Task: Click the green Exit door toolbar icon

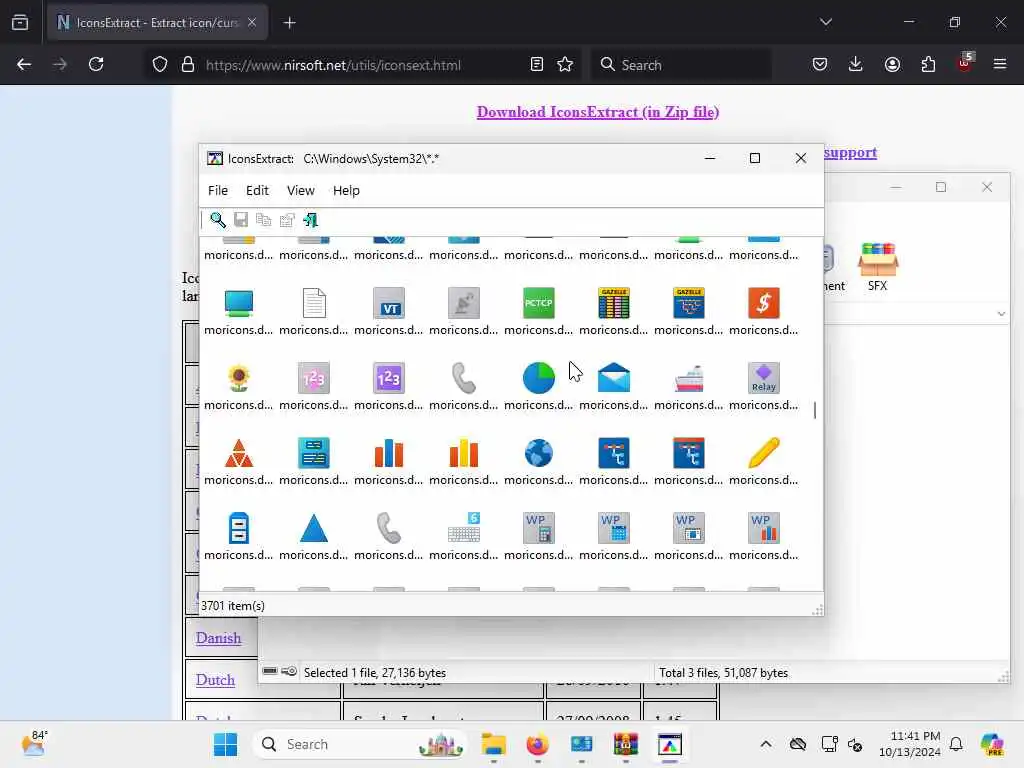Action: coord(310,220)
